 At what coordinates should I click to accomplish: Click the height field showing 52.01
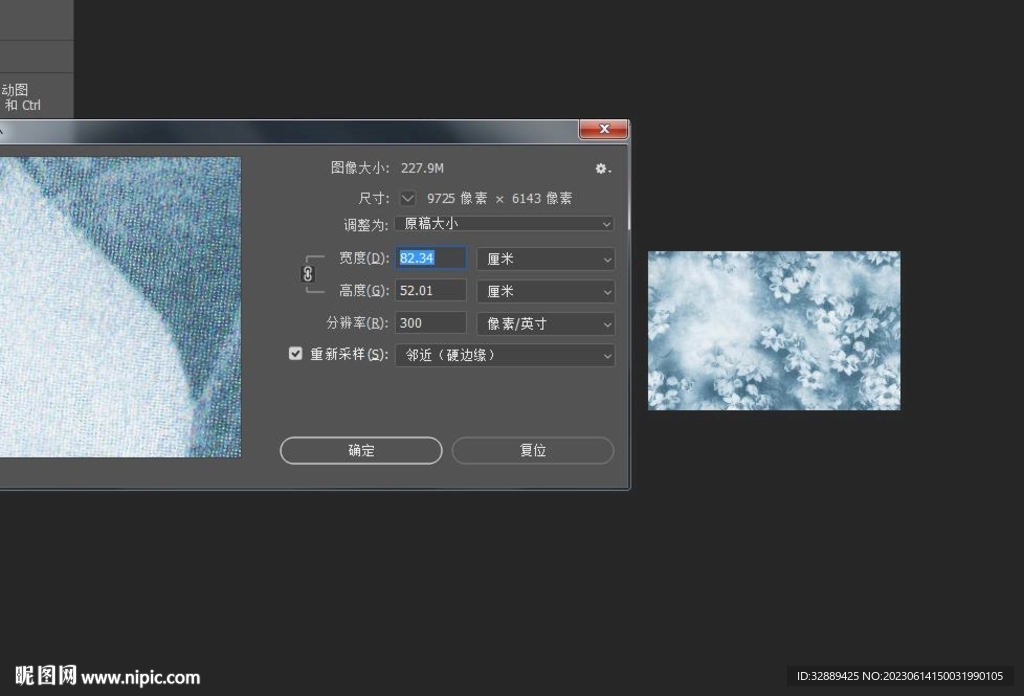430,290
